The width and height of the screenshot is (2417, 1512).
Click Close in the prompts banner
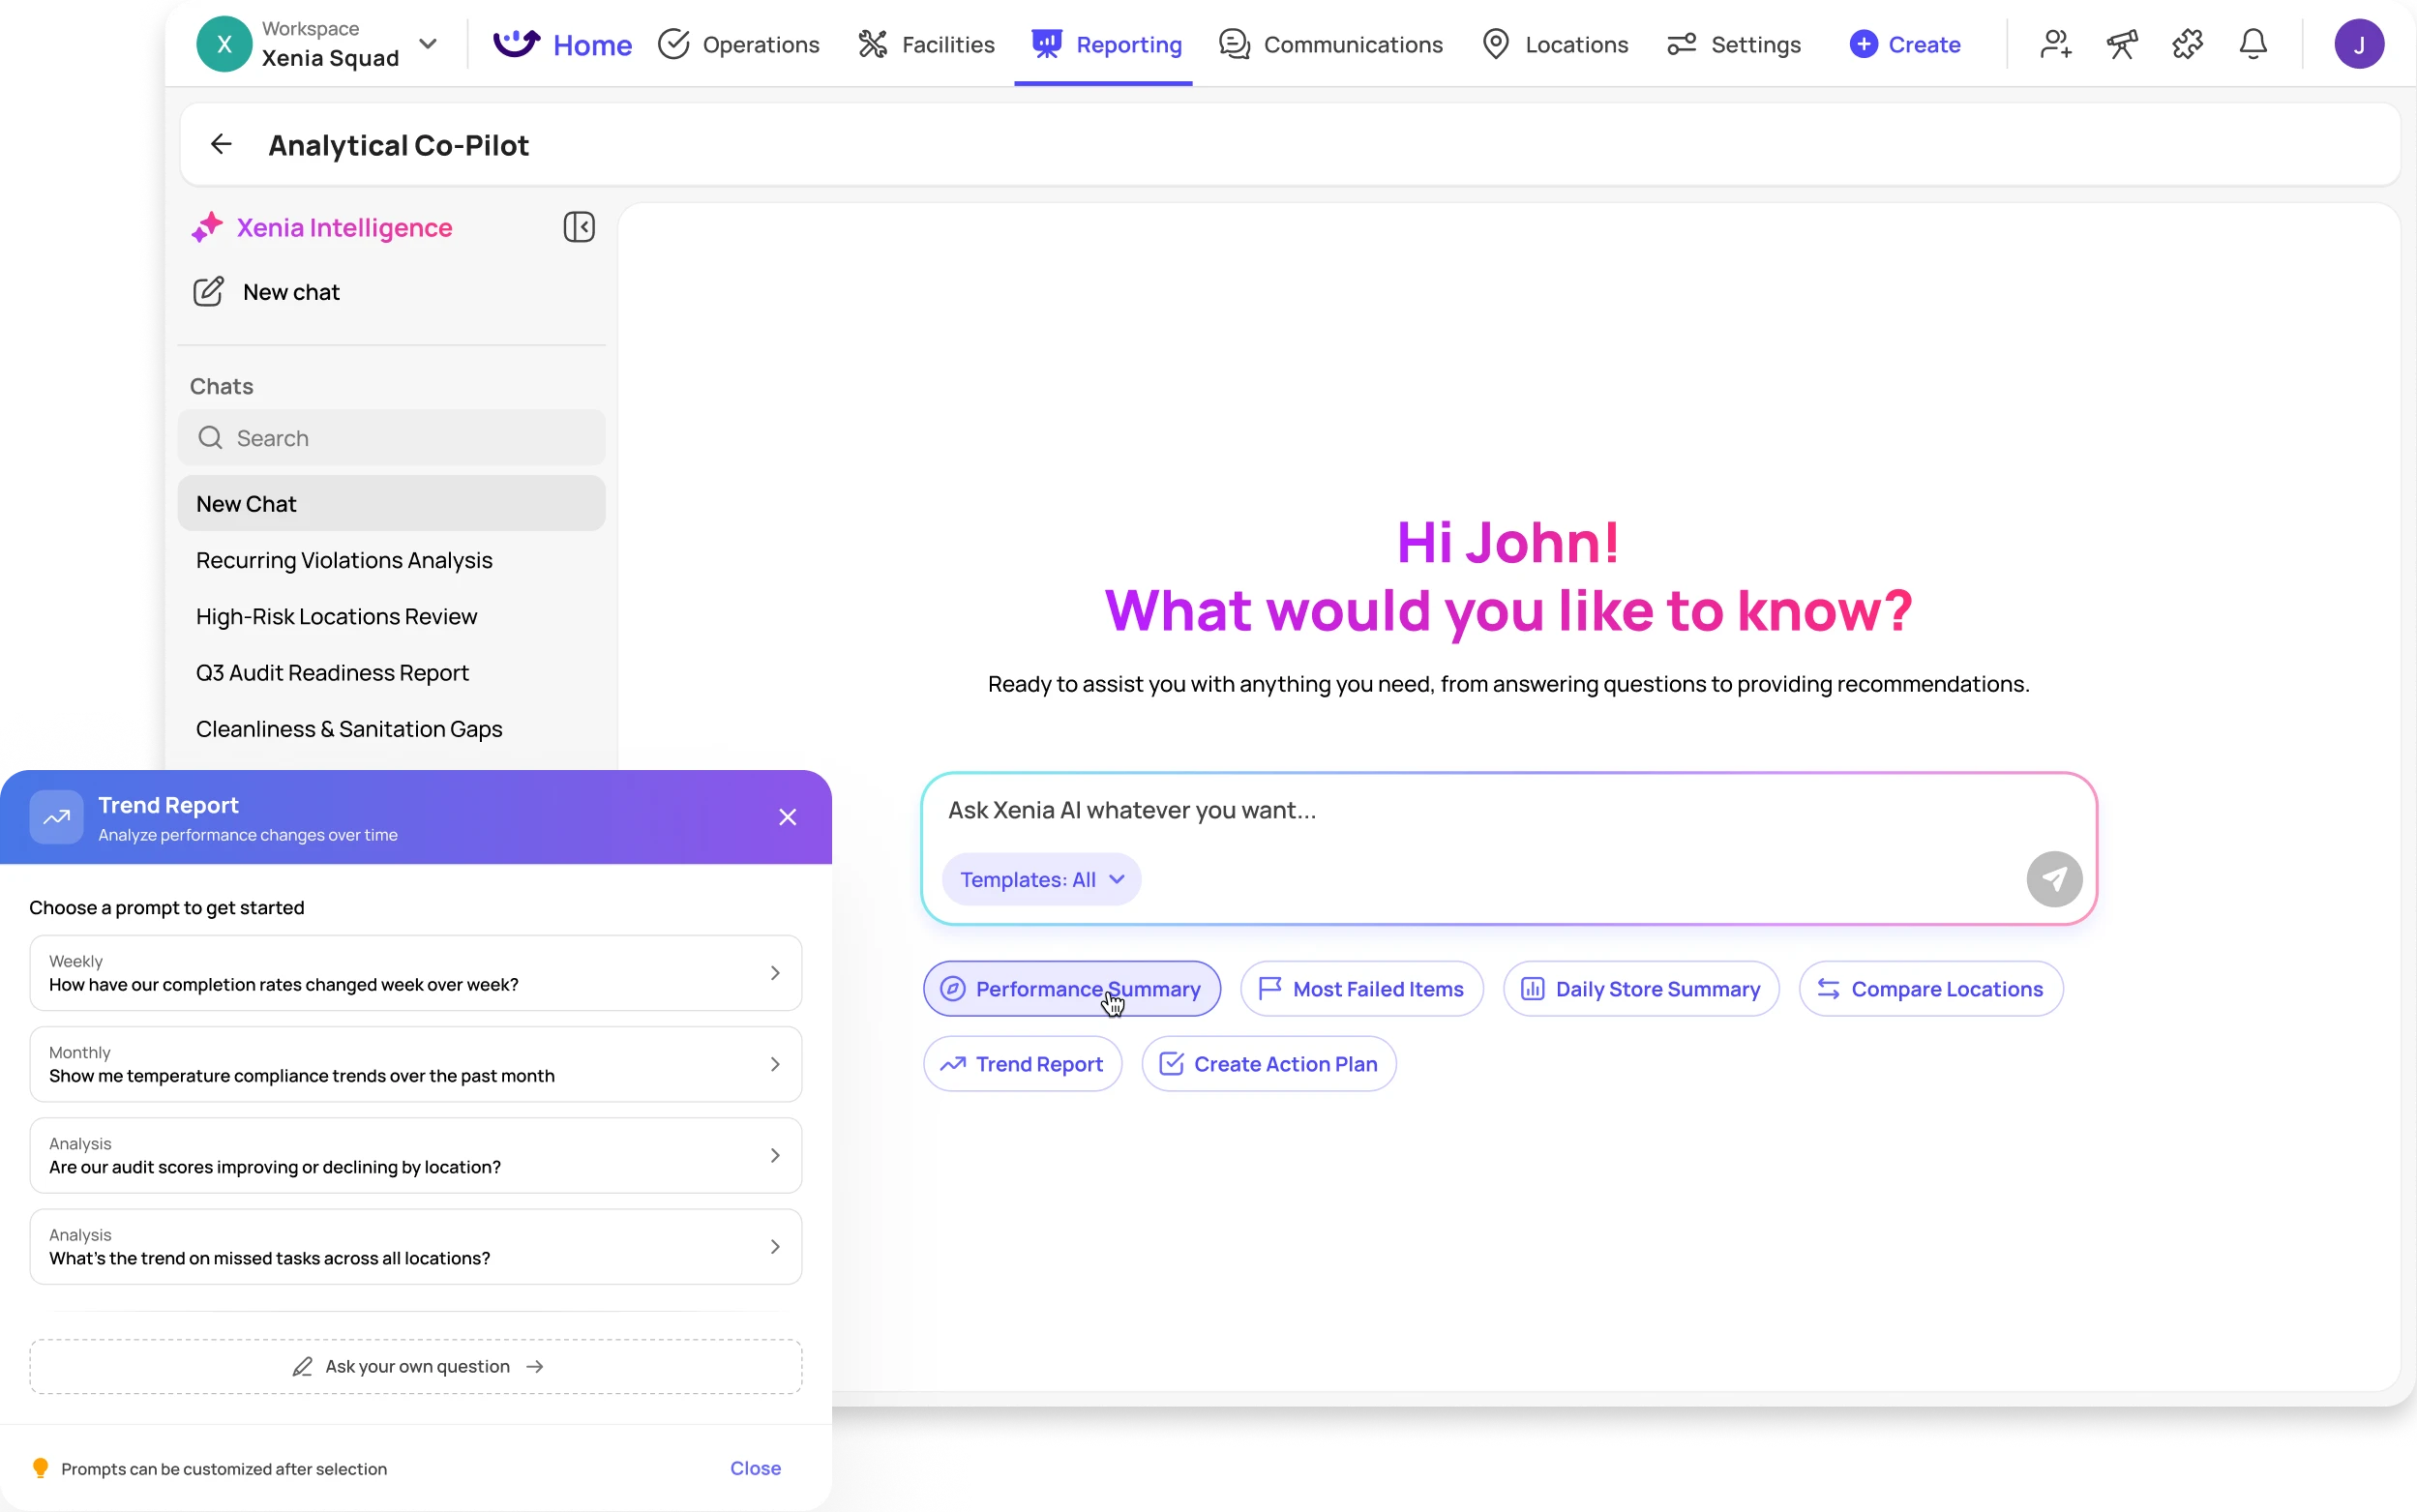(755, 1467)
